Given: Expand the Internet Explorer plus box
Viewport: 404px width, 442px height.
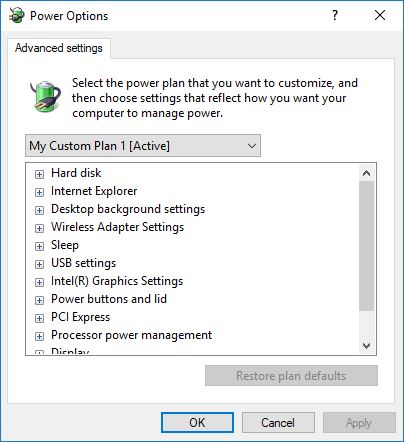Looking at the screenshot, I should [39, 192].
